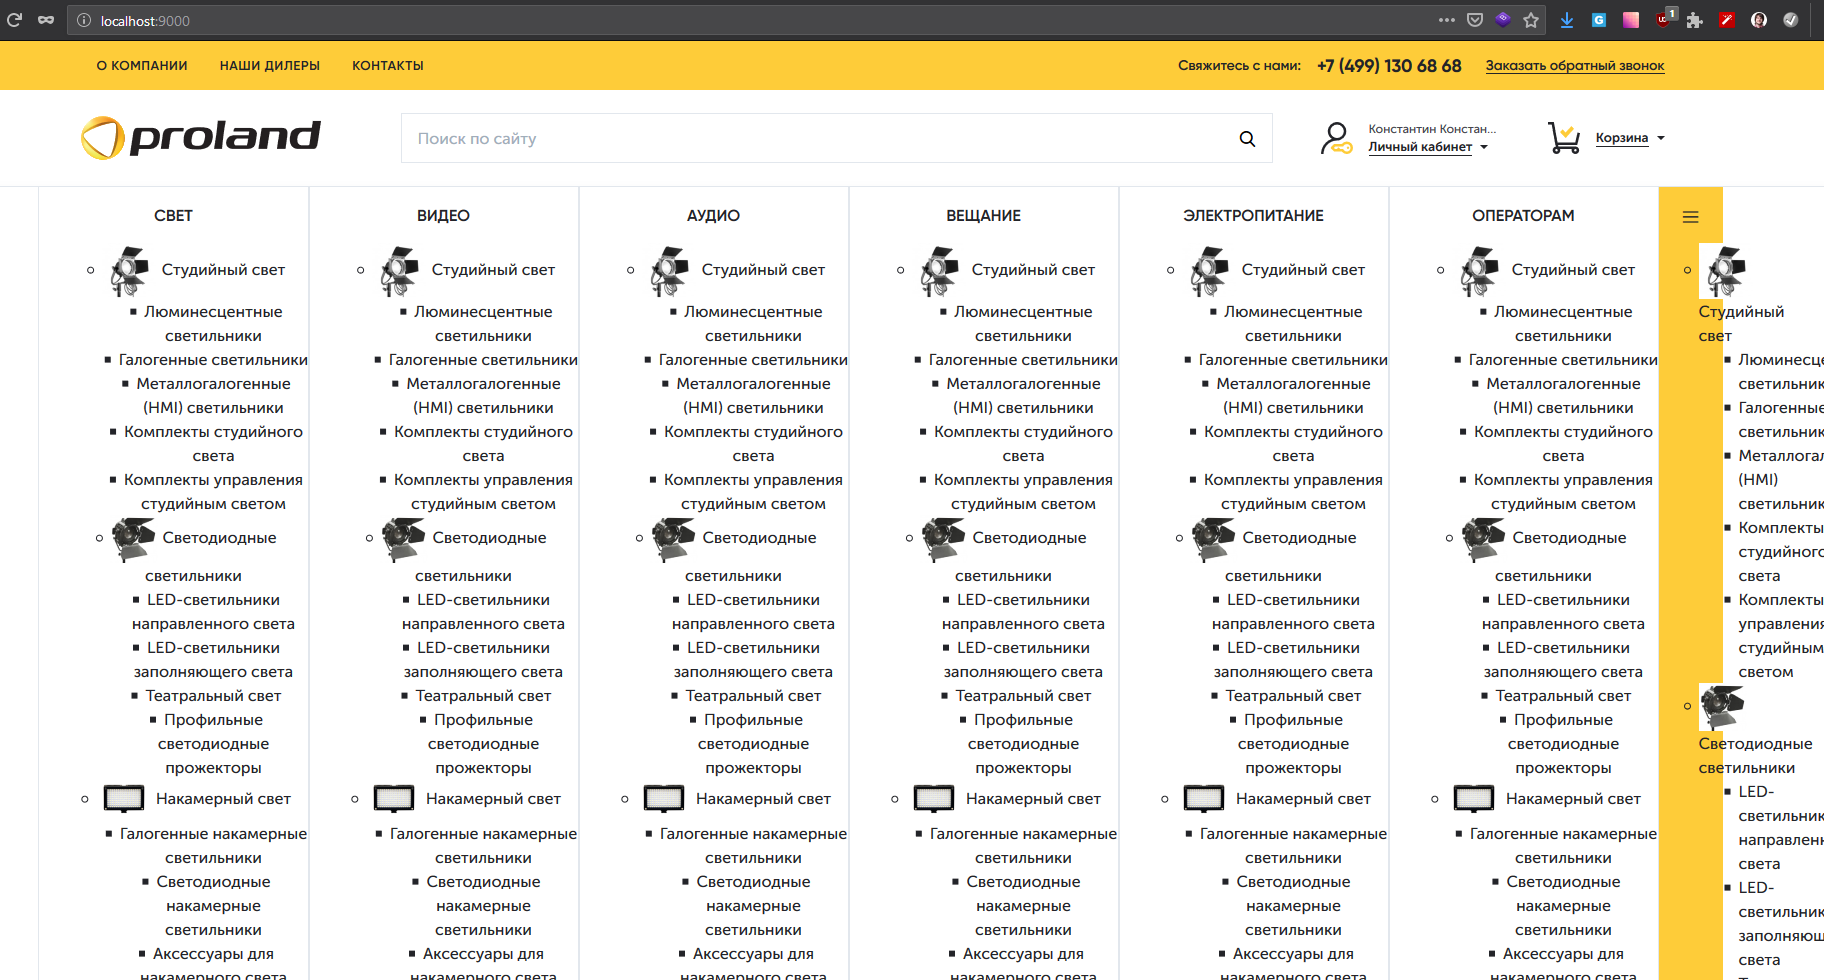Screen dimensions: 1824x980
Task: Go to НАШИ ДИЛЕРЫ page
Action: tap(270, 66)
